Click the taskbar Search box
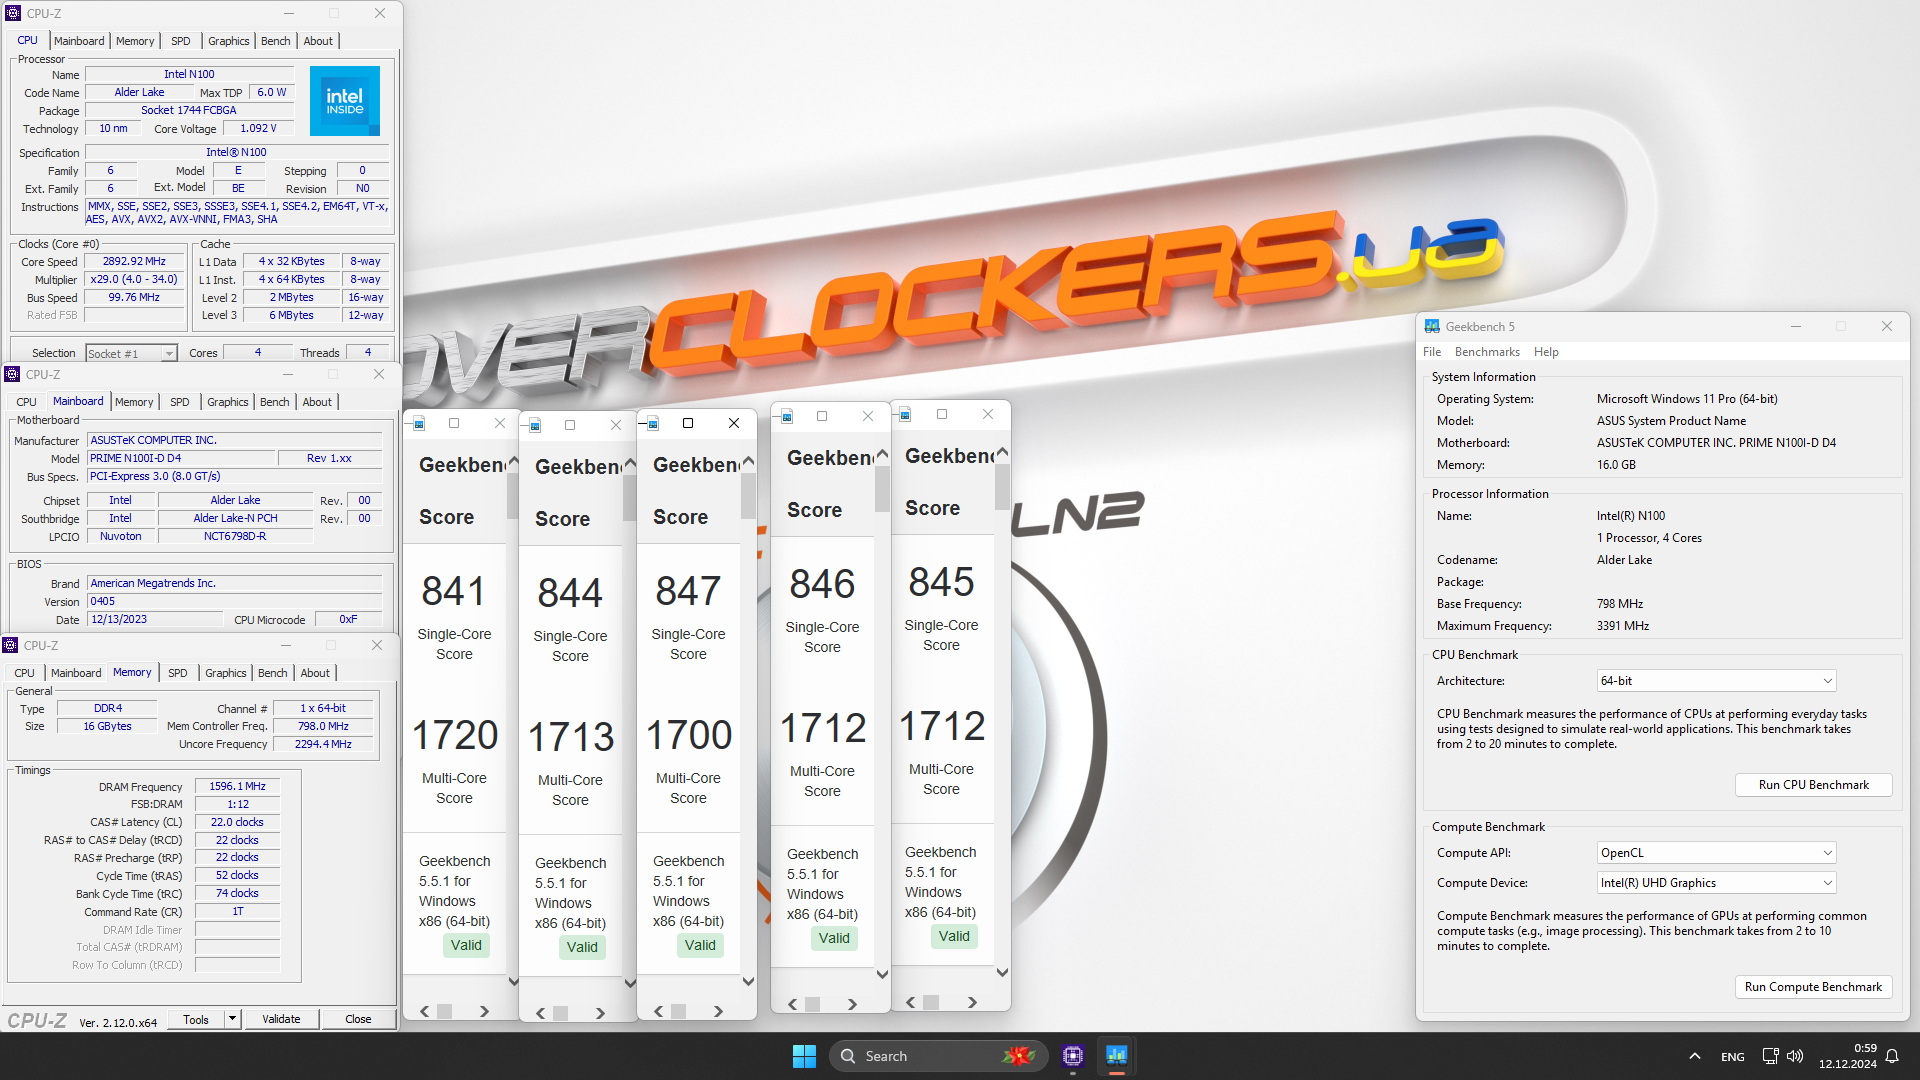 [939, 1056]
